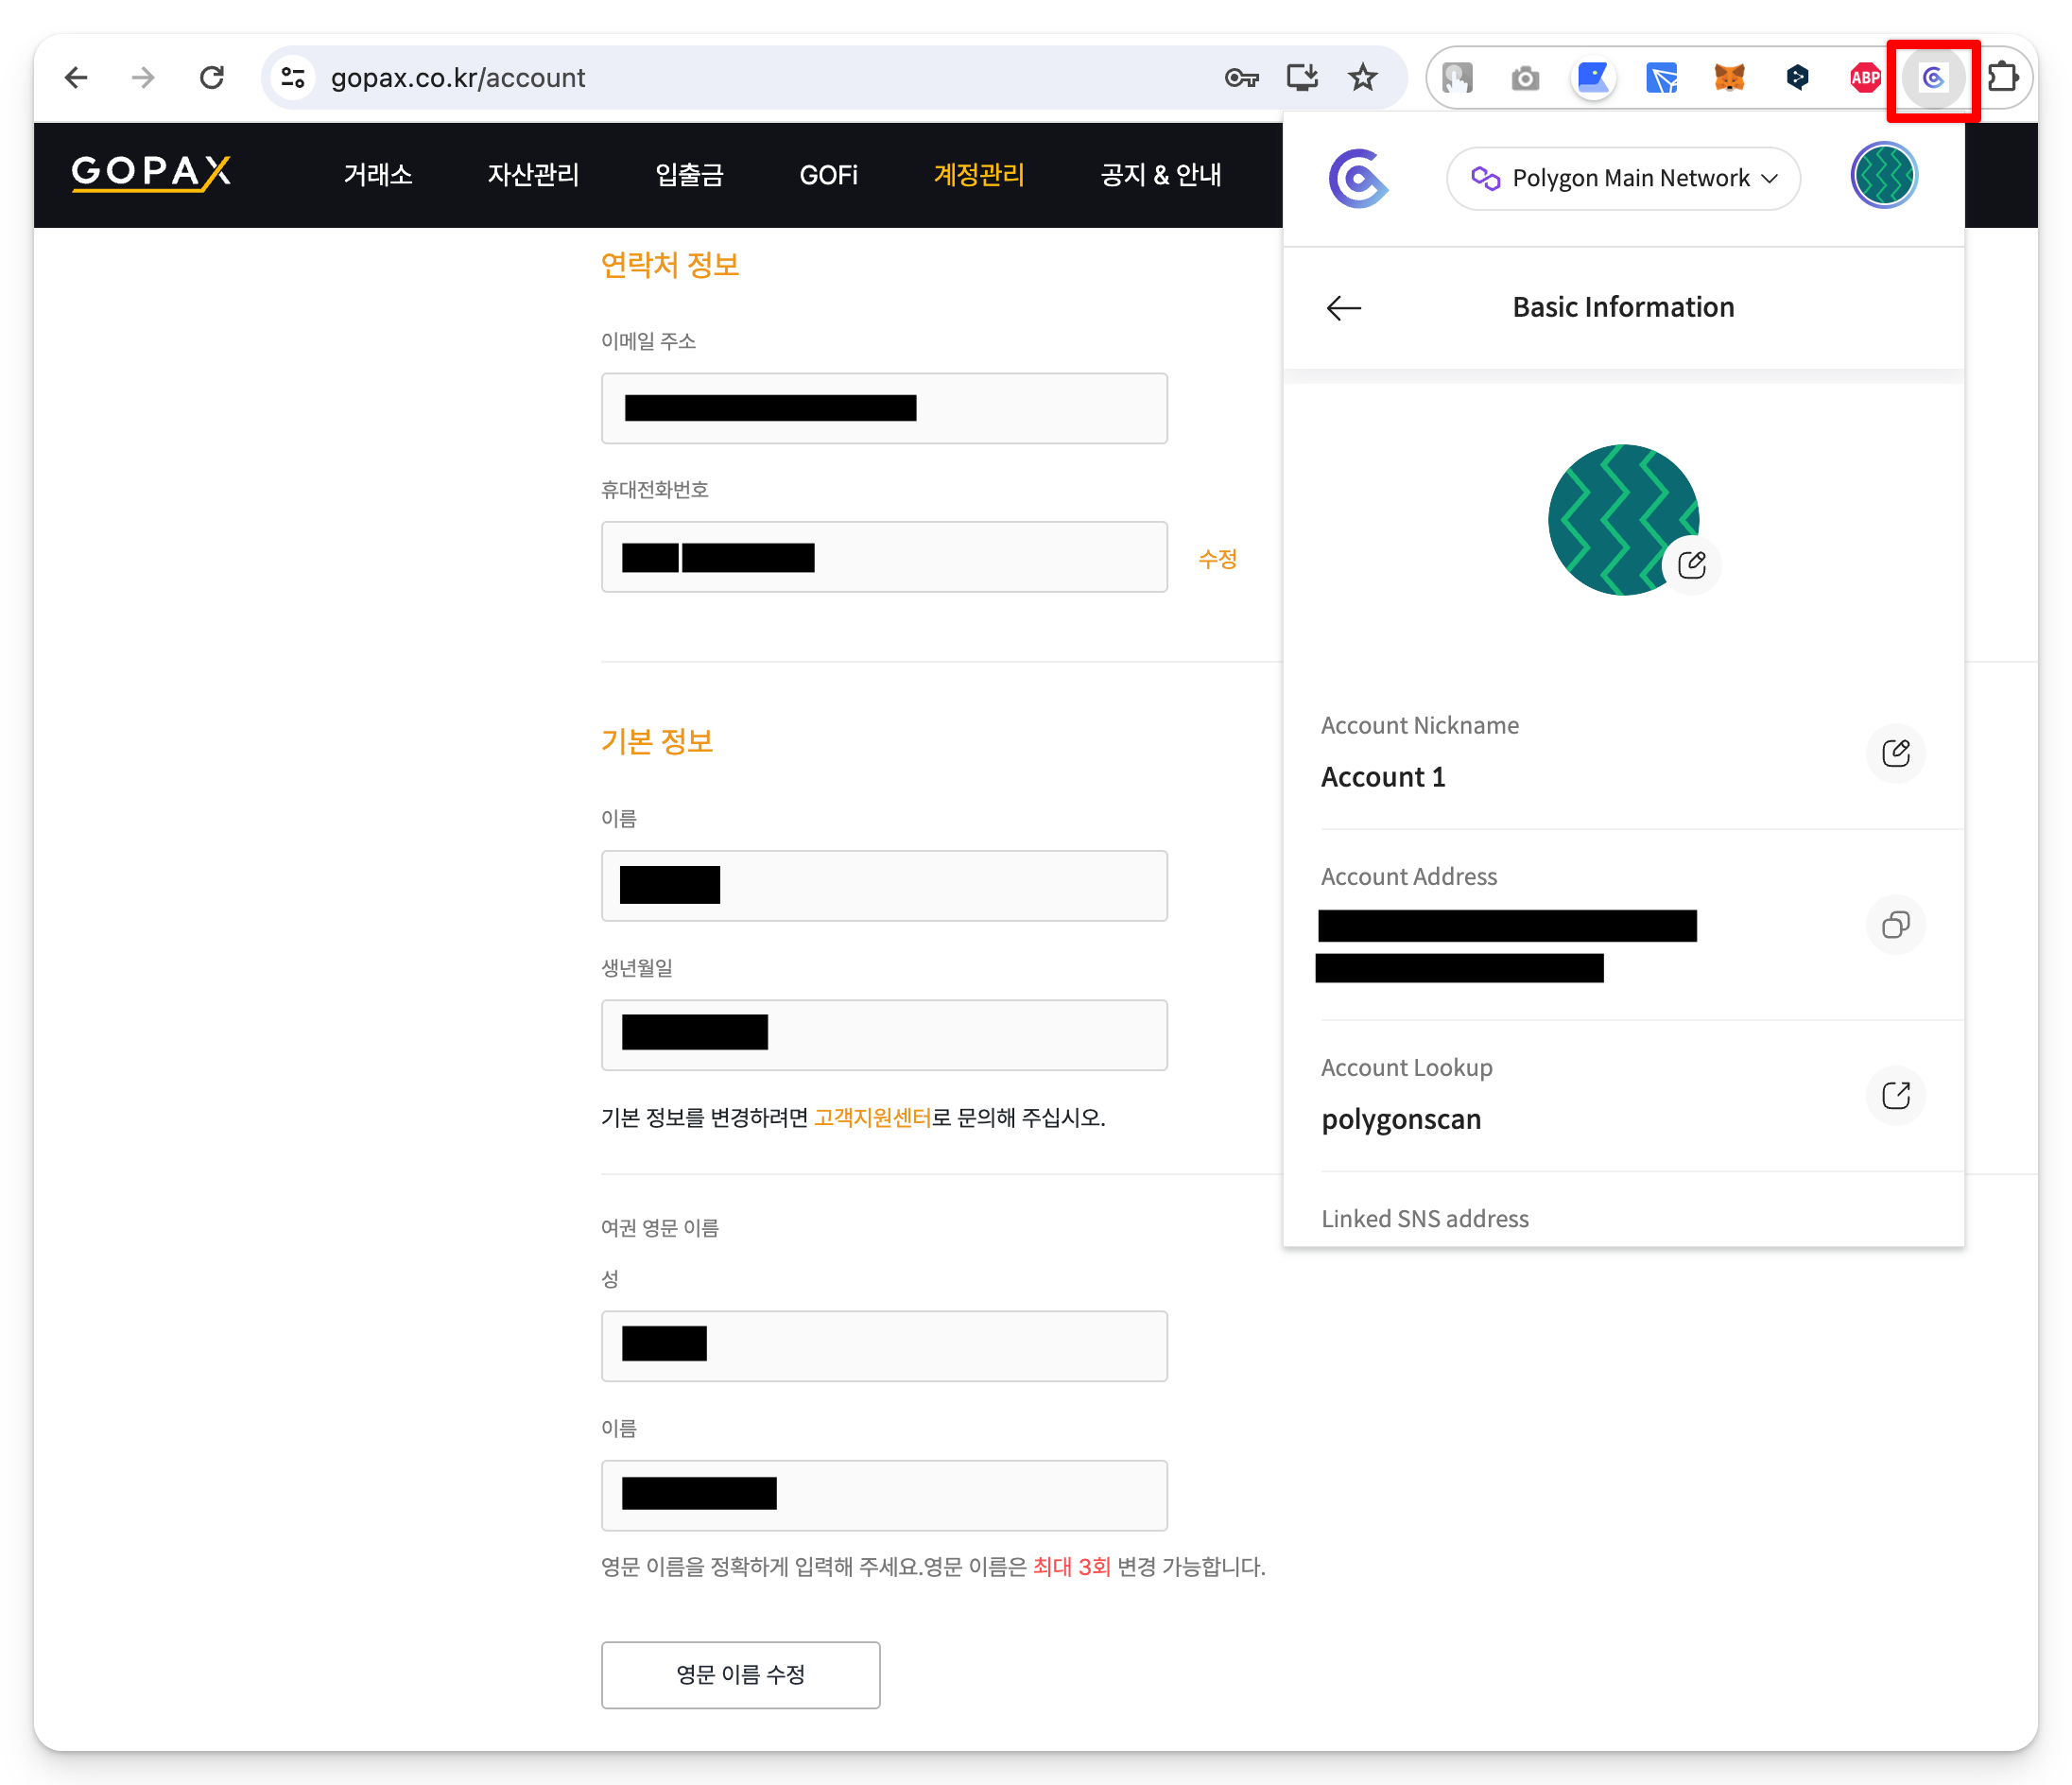Open the MetaMask fox extension
Screen dimensions: 2072x1785
tap(1729, 77)
